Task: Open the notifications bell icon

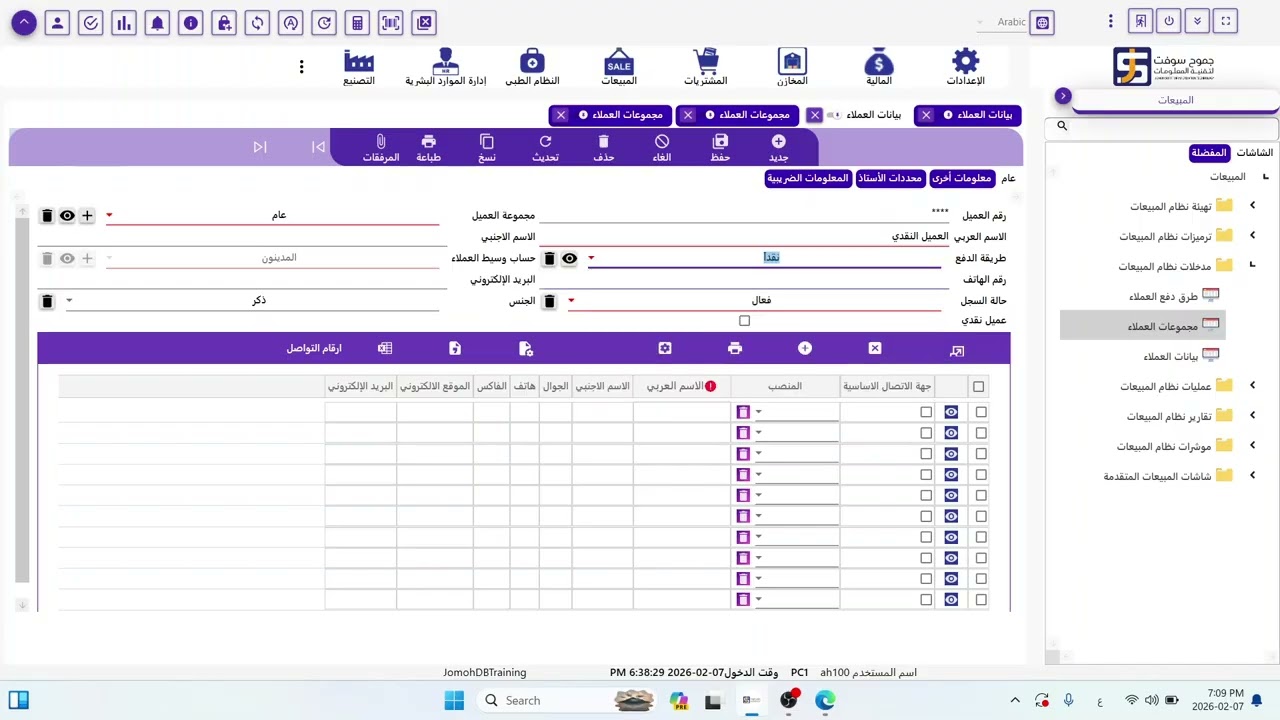Action: (x=158, y=22)
